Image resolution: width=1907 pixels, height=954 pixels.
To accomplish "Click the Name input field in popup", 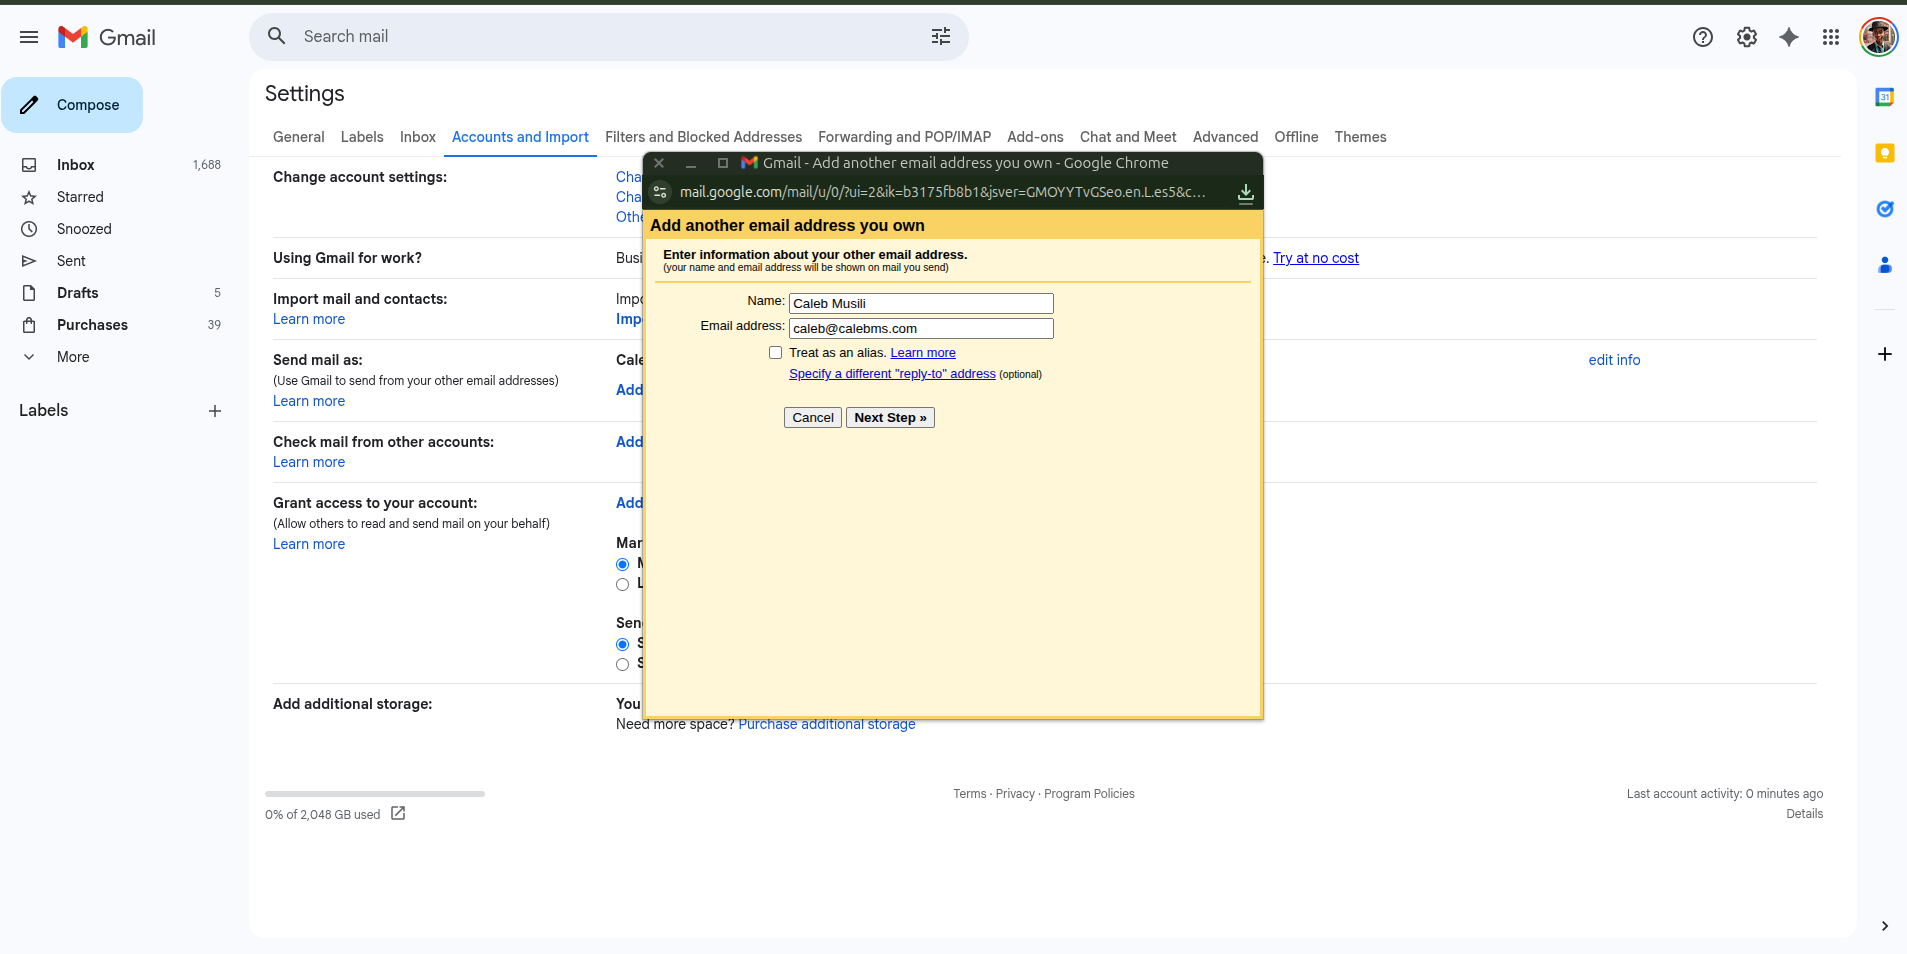I will [921, 303].
